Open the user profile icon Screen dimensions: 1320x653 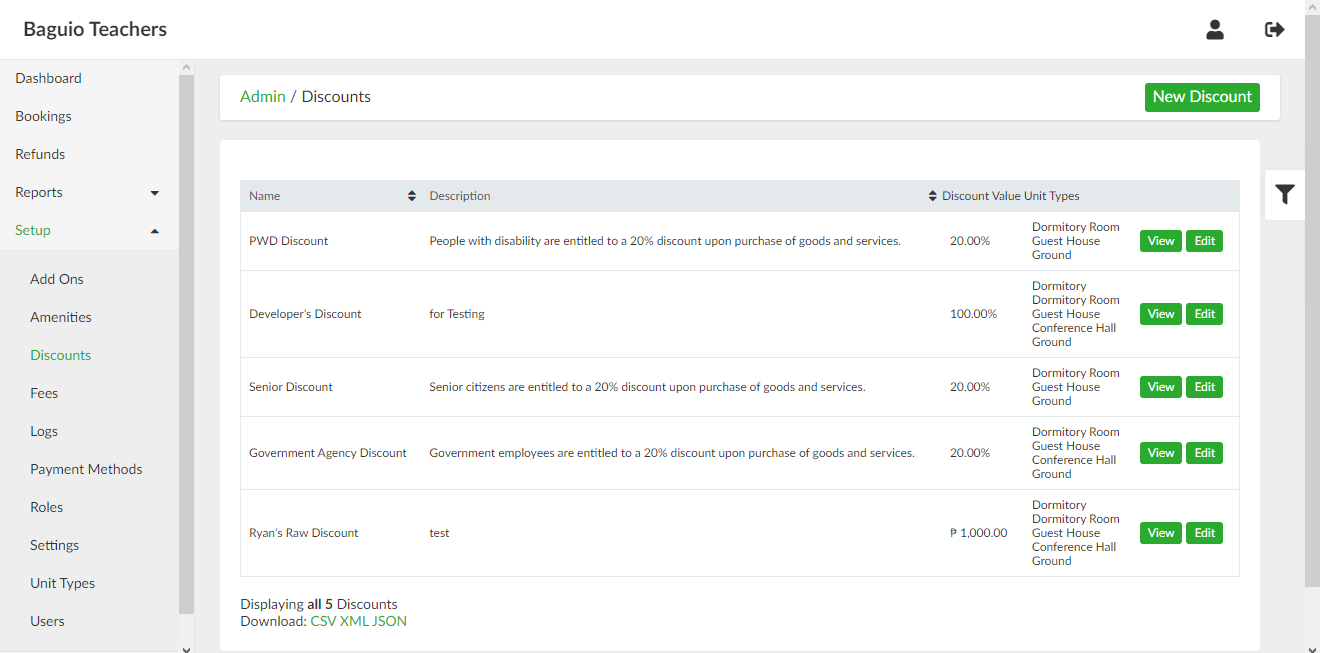tap(1214, 30)
